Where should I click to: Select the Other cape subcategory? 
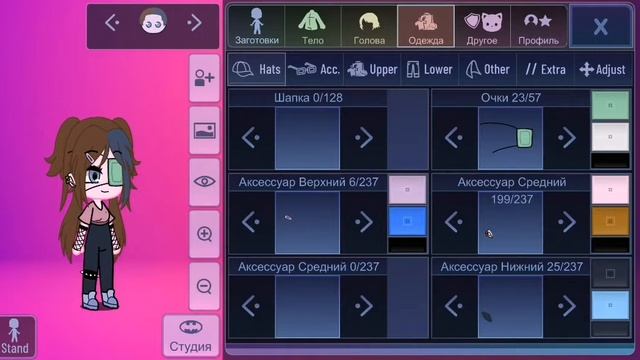(488, 69)
